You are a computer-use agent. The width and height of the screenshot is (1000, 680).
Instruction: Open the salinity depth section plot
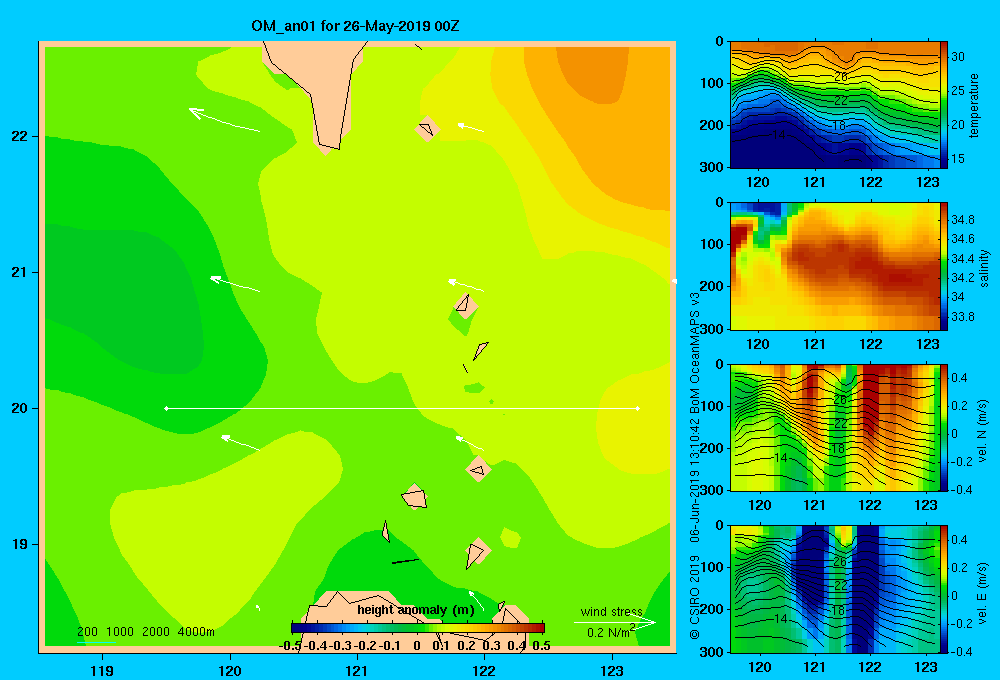(835, 267)
